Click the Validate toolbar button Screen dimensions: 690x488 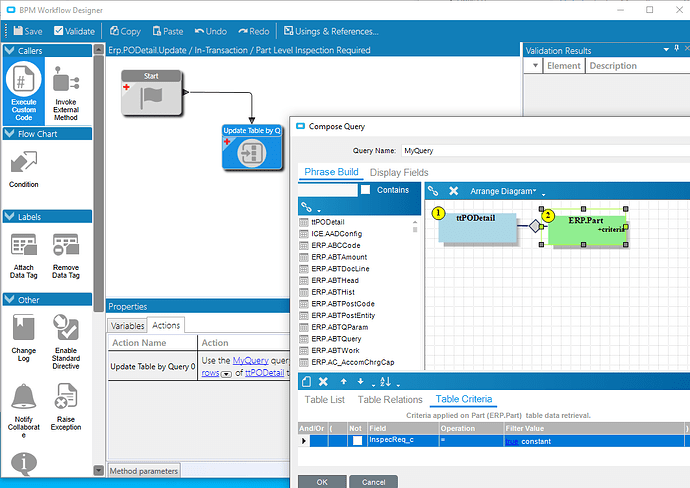tap(73, 31)
